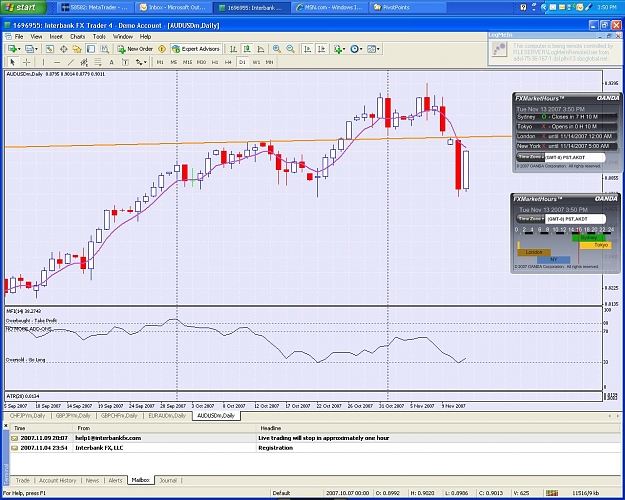This screenshot has width=625, height=500.
Task: Expand the Profiles dropdown arrow
Action: click(36, 49)
